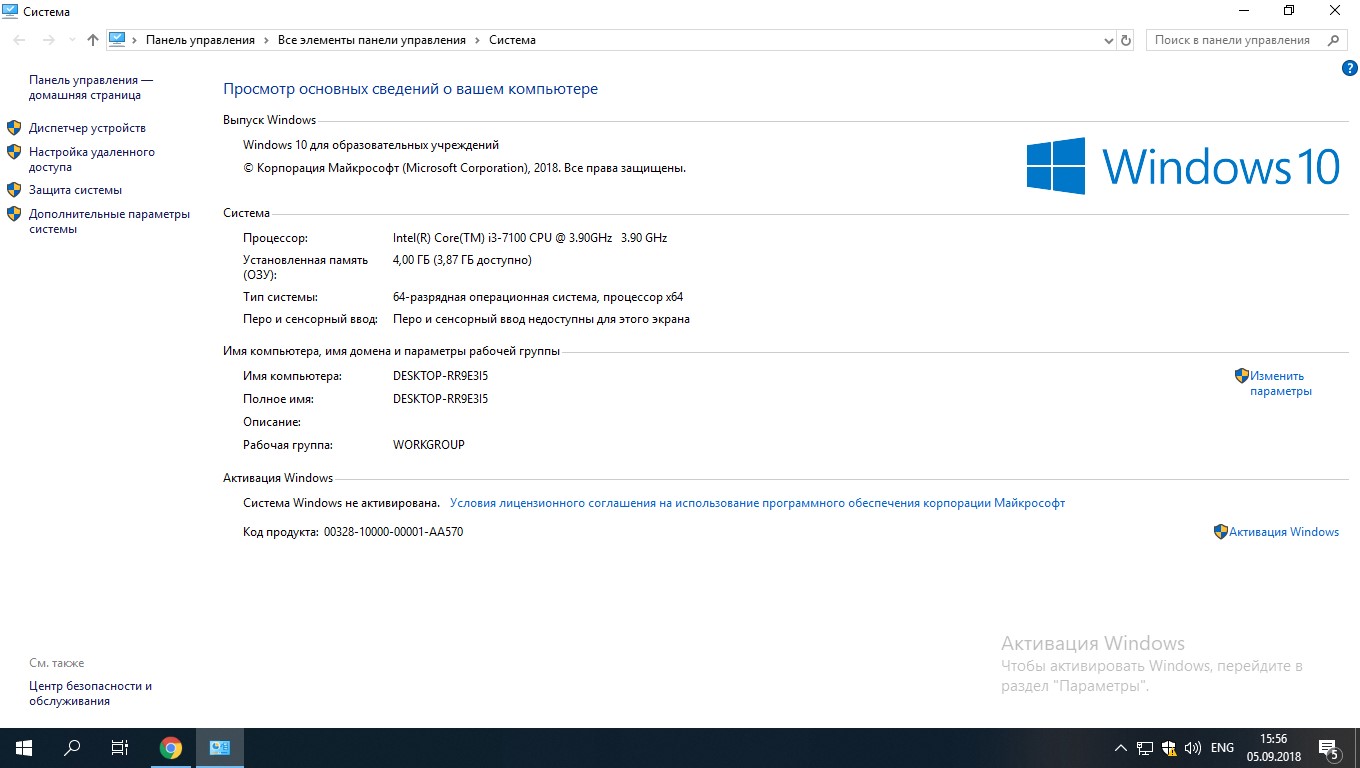Expand the chevron after "Панель управления" breadcrumb
The width and height of the screenshot is (1360, 768).
coord(267,40)
